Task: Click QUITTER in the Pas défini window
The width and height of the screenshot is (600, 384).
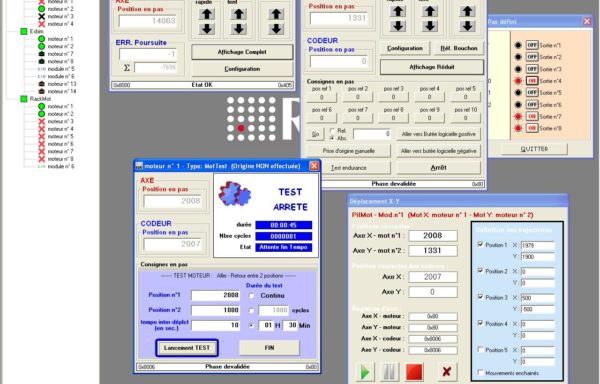Action: pos(534,149)
